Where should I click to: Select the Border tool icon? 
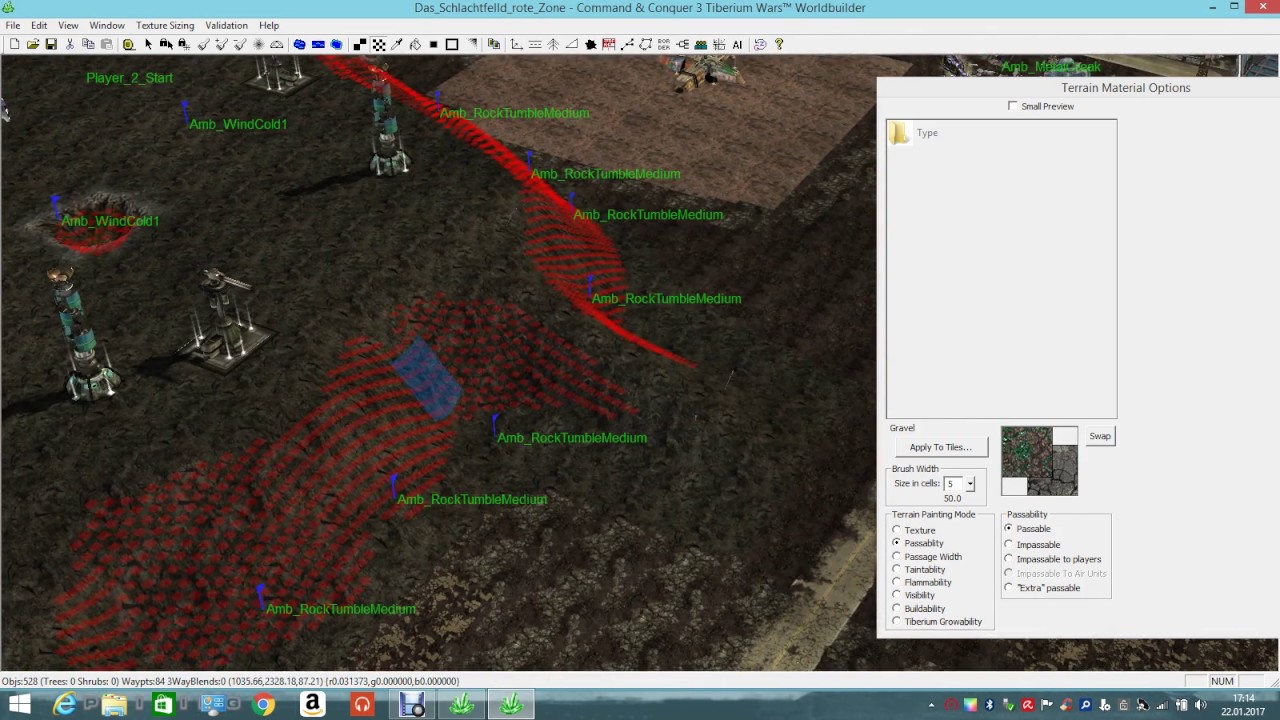664,44
